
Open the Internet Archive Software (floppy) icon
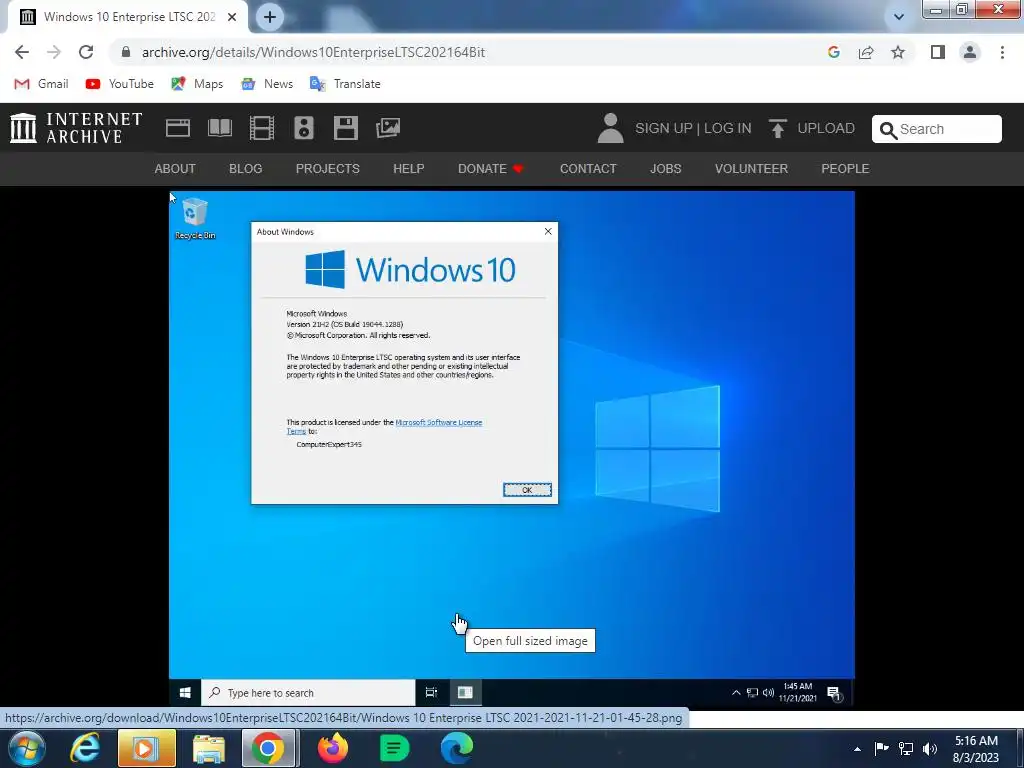pos(345,128)
